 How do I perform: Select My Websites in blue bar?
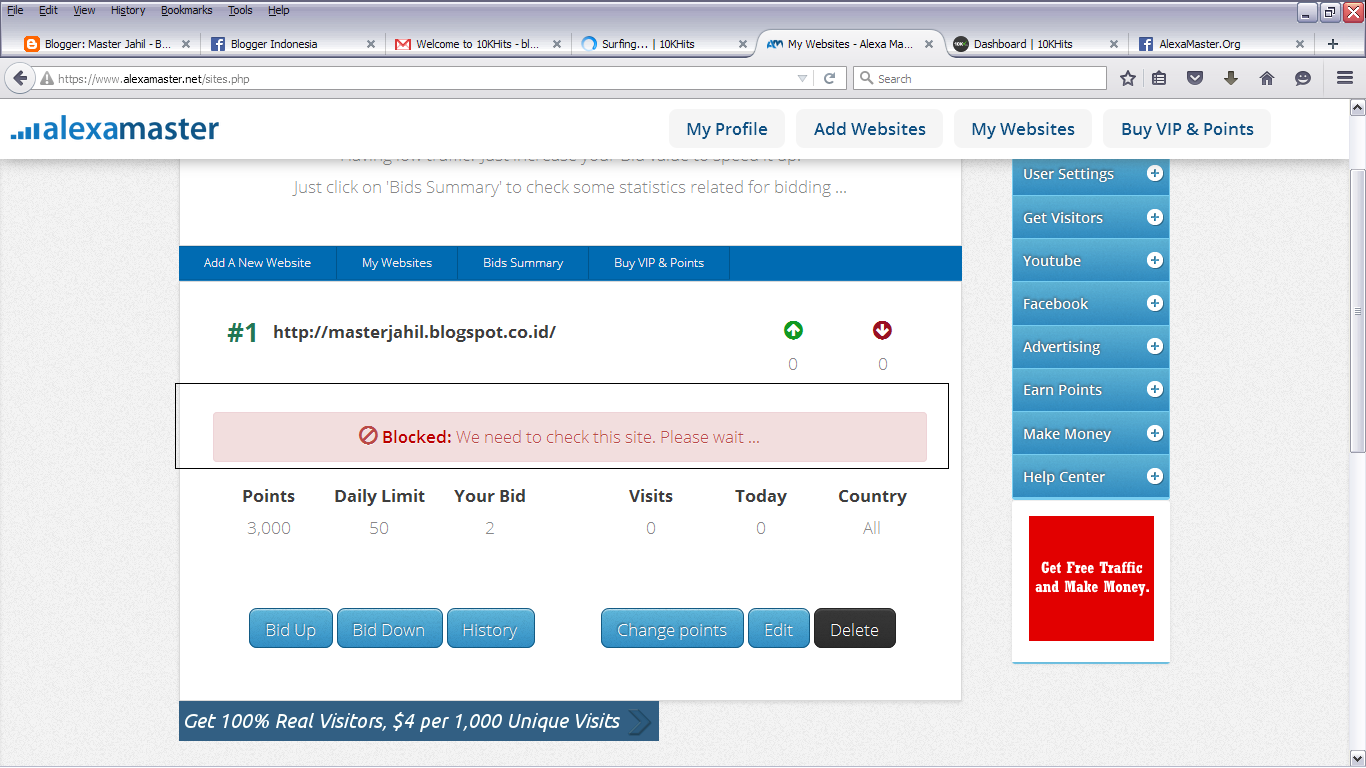click(x=397, y=263)
